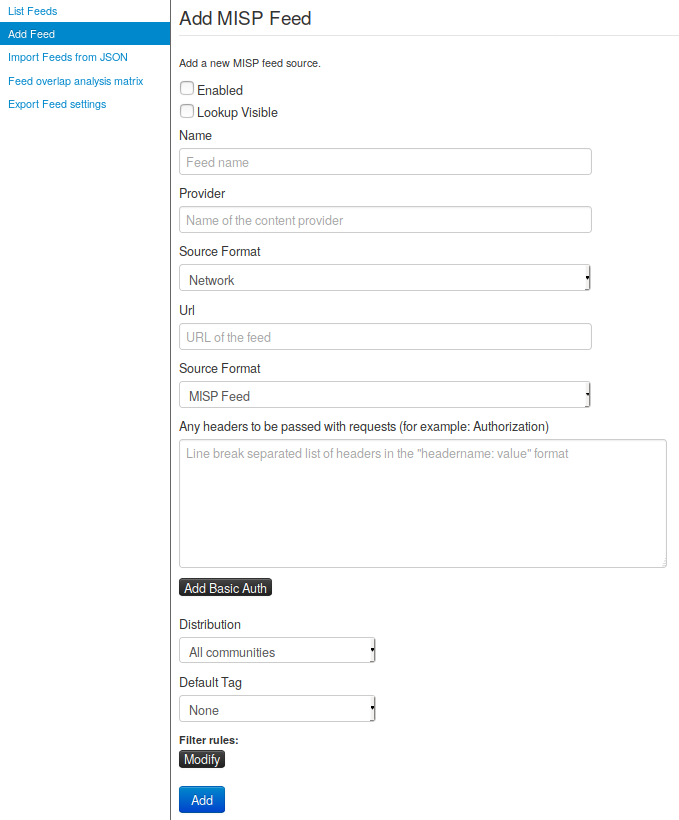Toggle the Lookup Visible checkbox
Image resolution: width=679 pixels, height=820 pixels.
(x=187, y=112)
